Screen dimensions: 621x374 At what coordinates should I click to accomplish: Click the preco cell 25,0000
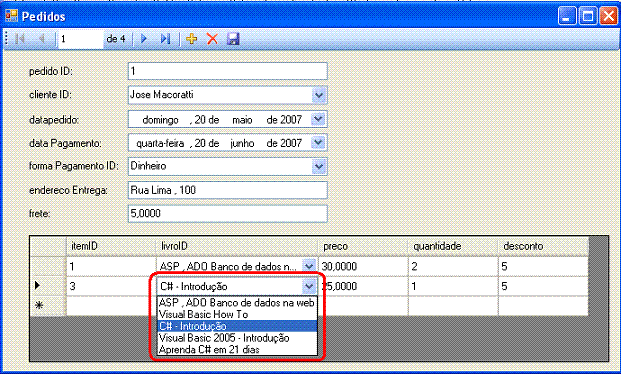coord(363,286)
